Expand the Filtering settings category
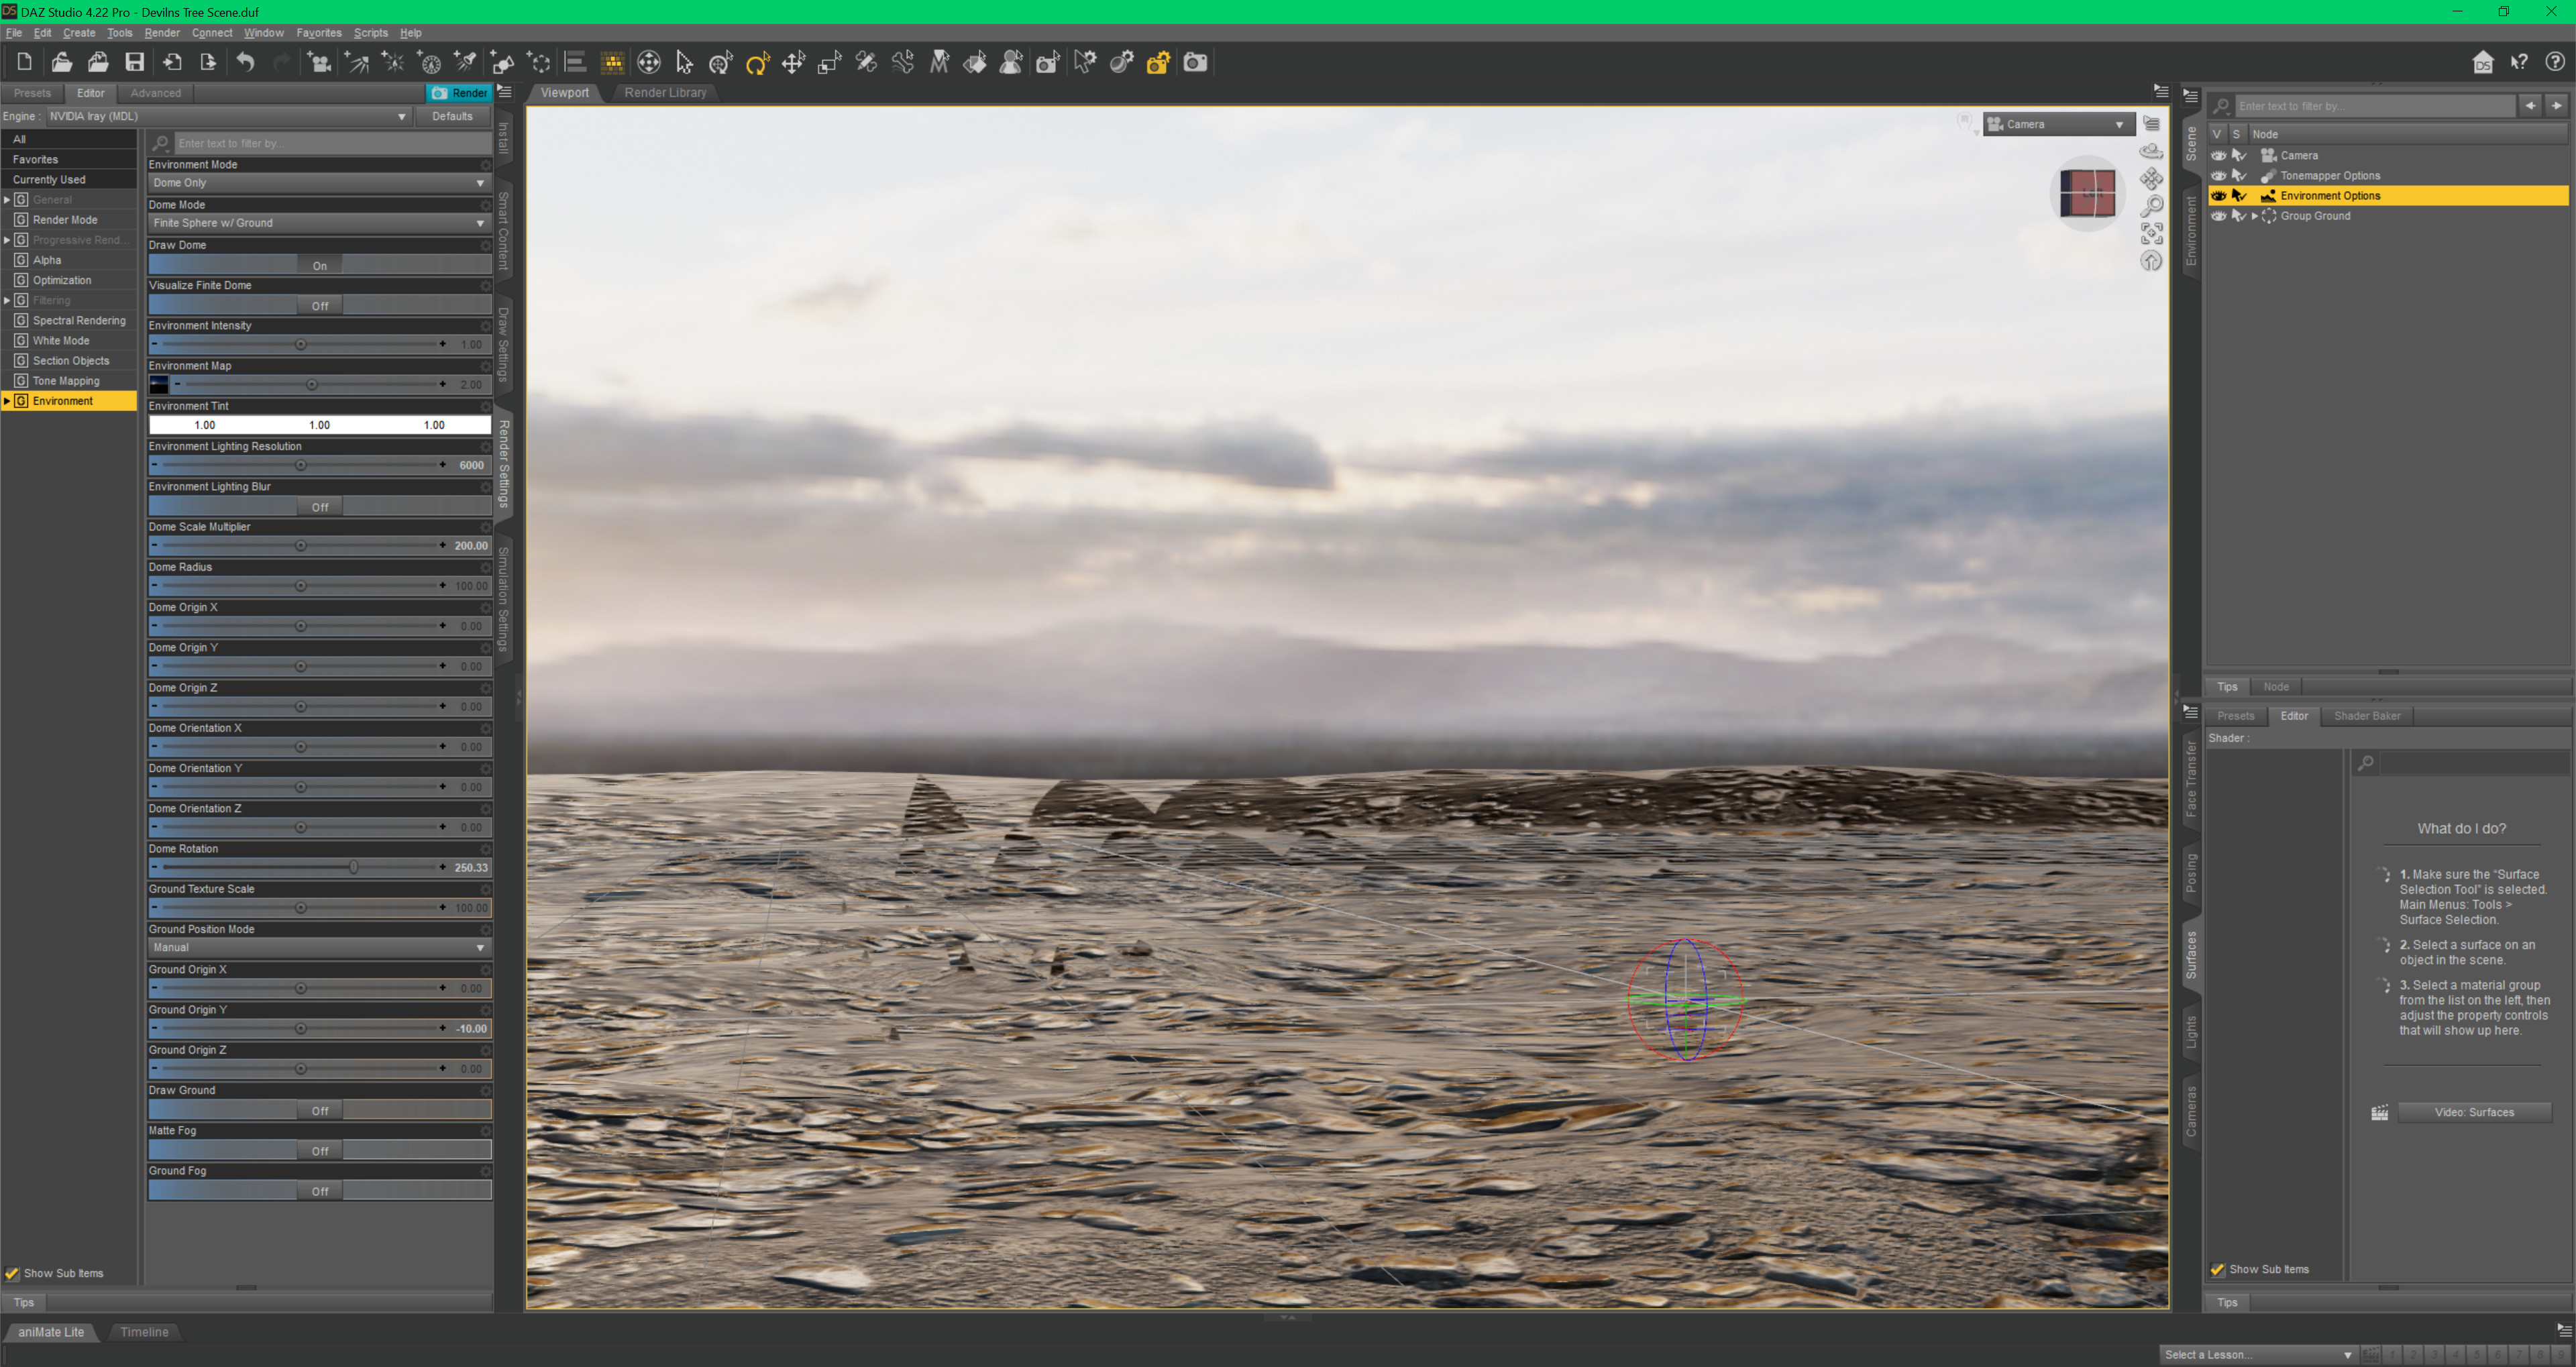The width and height of the screenshot is (2576, 1367). coord(7,300)
